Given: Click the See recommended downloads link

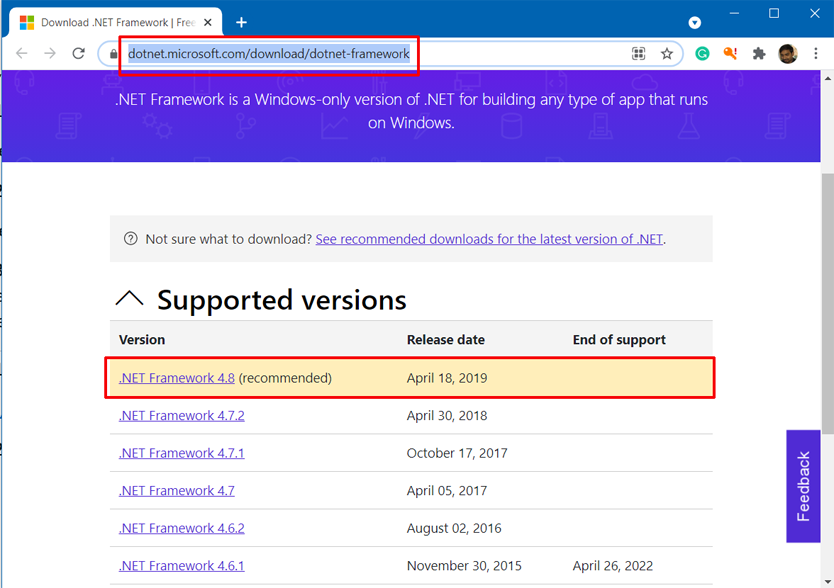Looking at the screenshot, I should coord(489,239).
